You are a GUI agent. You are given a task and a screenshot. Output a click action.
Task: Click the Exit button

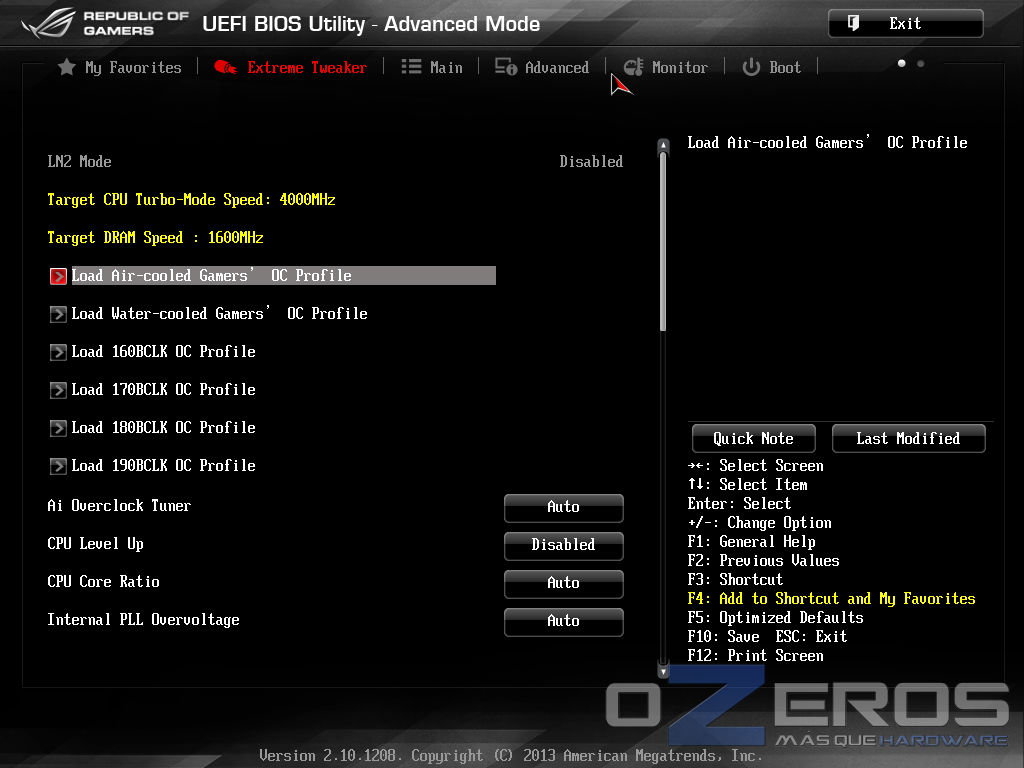(906, 24)
